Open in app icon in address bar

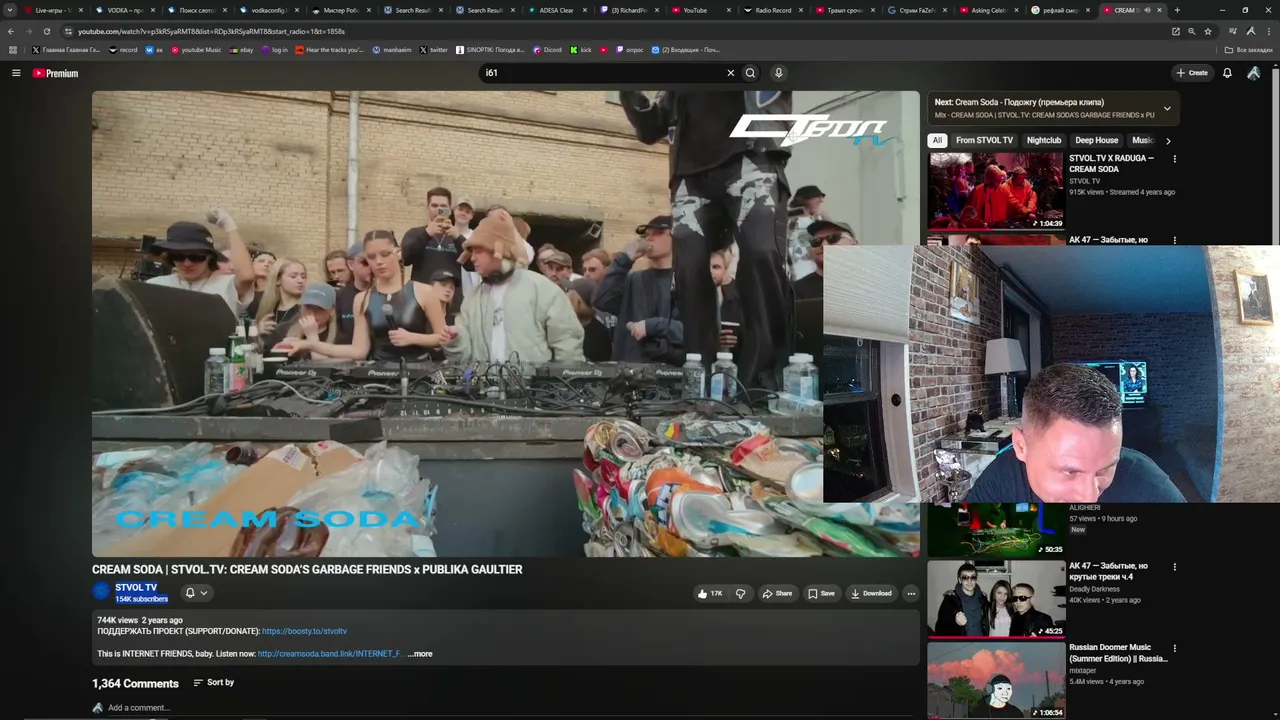coord(1176,31)
